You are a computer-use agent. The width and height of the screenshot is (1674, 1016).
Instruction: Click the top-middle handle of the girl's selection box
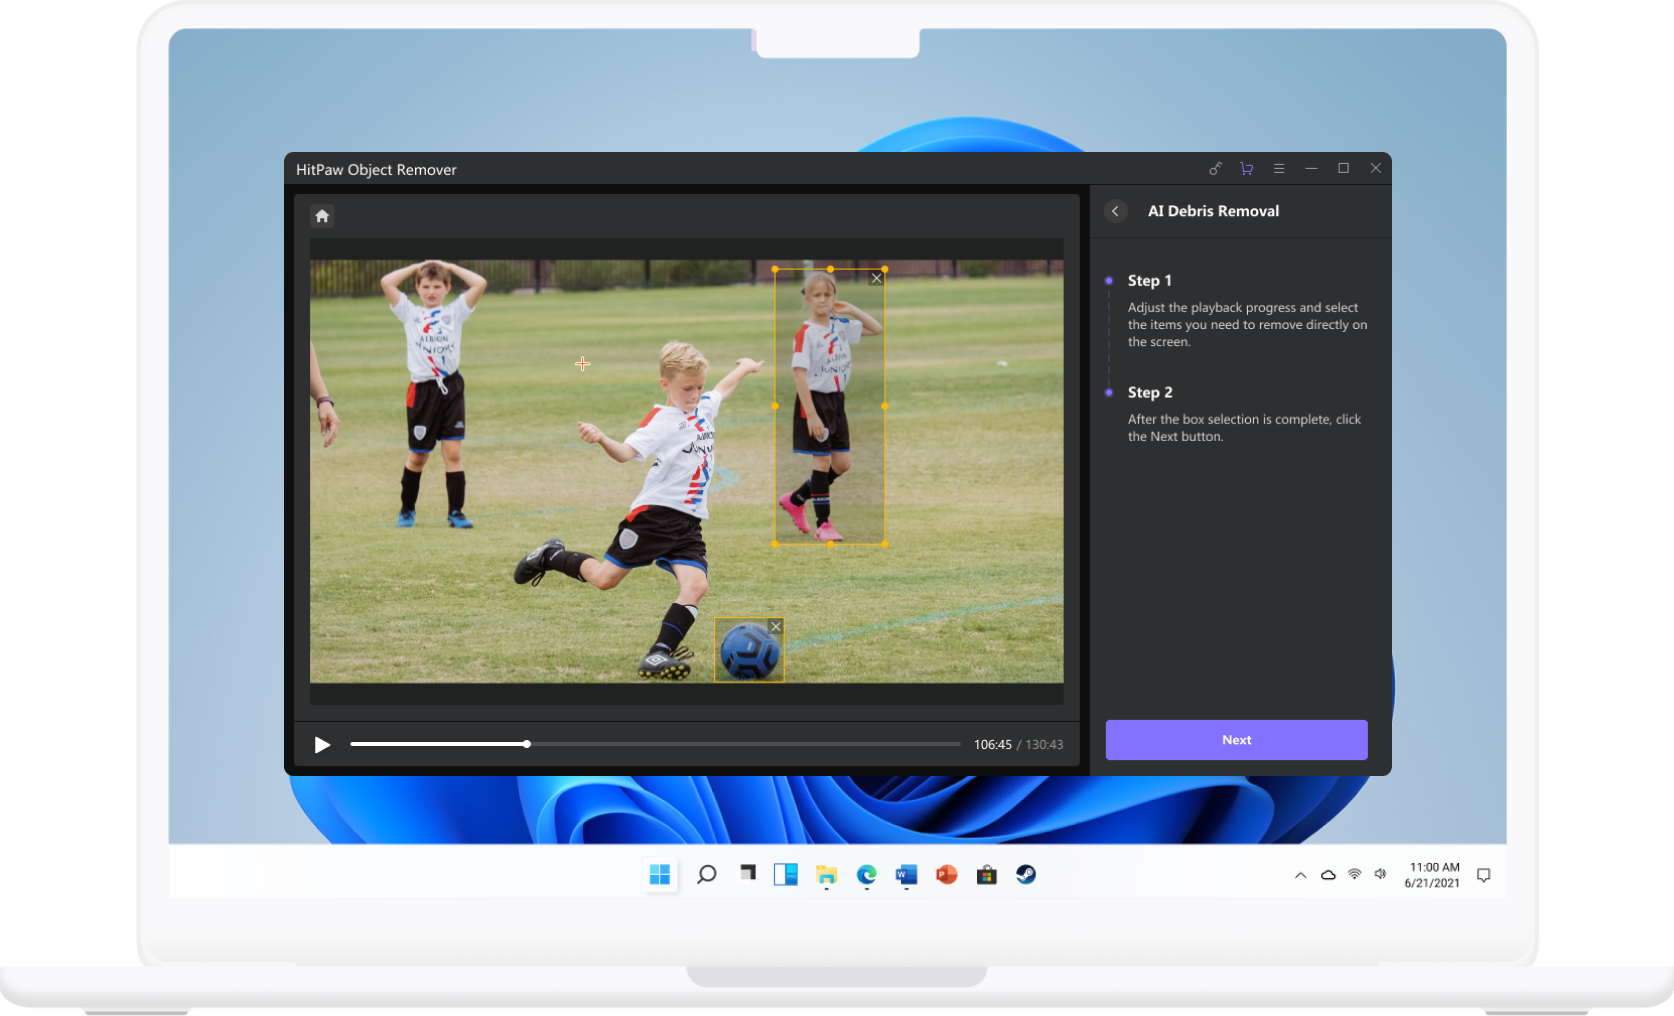830,269
